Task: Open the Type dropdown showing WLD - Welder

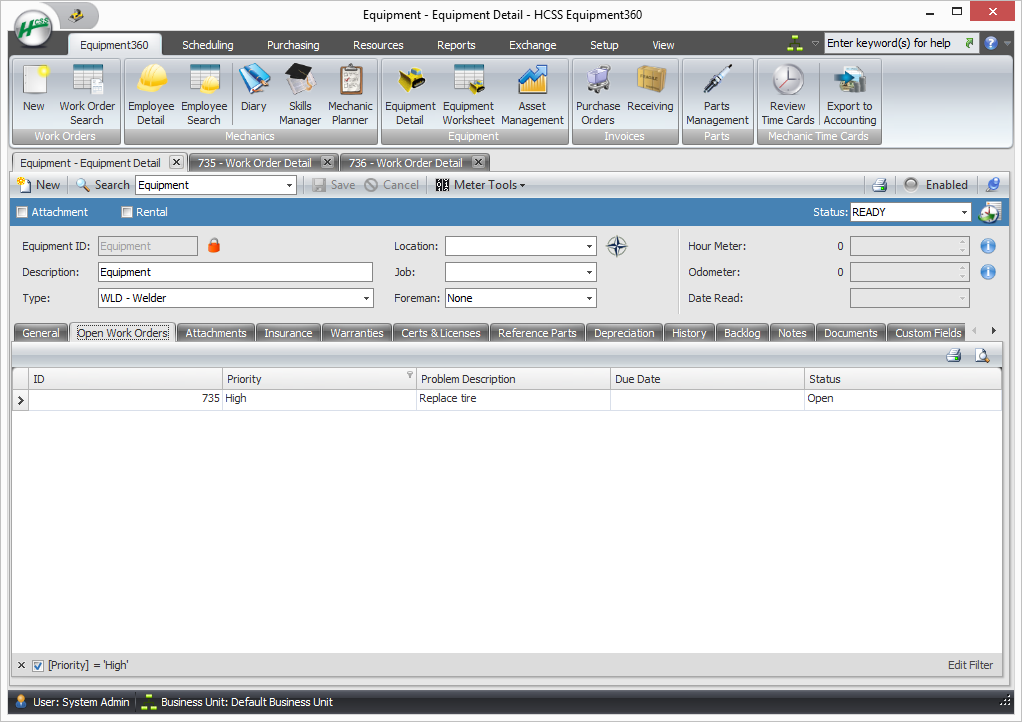Action: pos(366,298)
